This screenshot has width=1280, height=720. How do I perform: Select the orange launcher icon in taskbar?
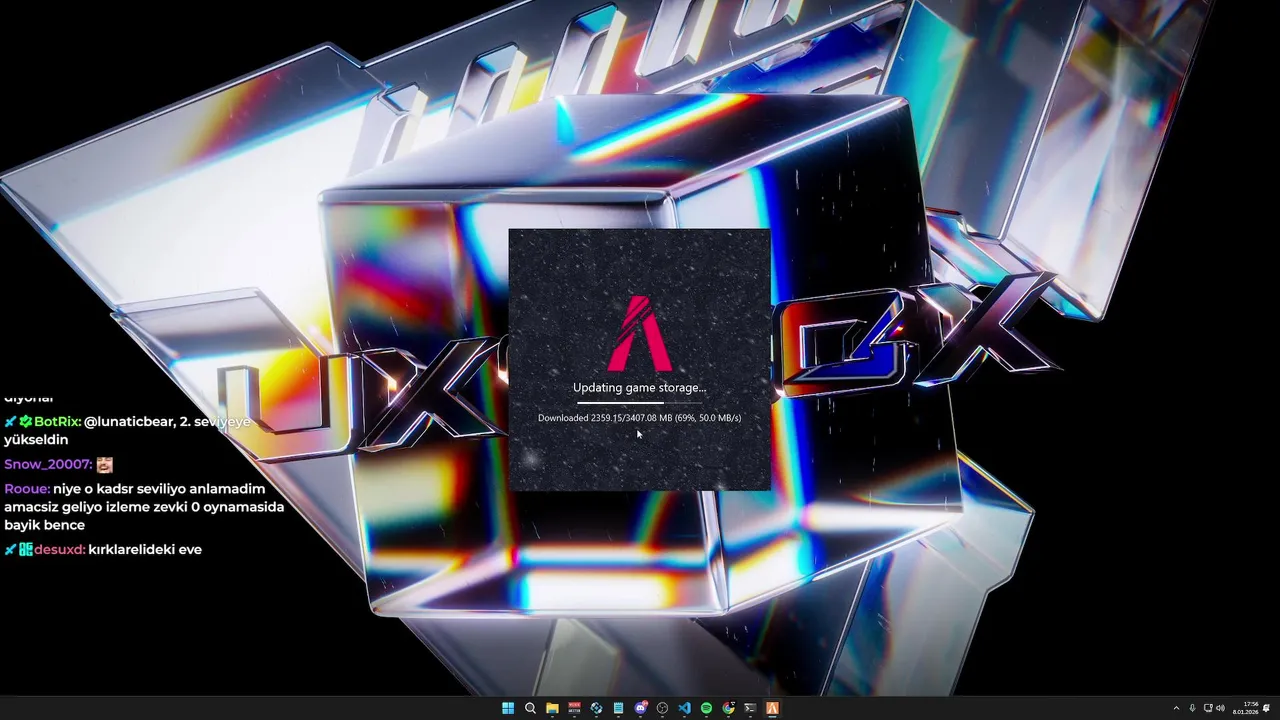(x=772, y=708)
